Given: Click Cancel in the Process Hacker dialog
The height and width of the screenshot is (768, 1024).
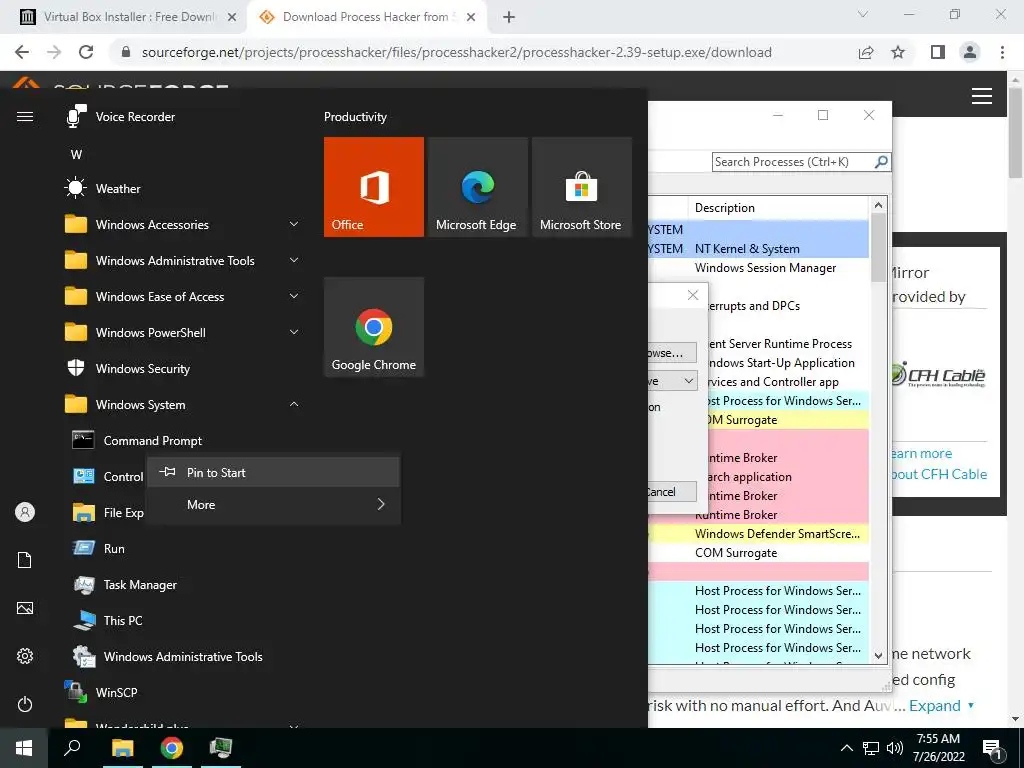Looking at the screenshot, I should [x=671, y=492].
